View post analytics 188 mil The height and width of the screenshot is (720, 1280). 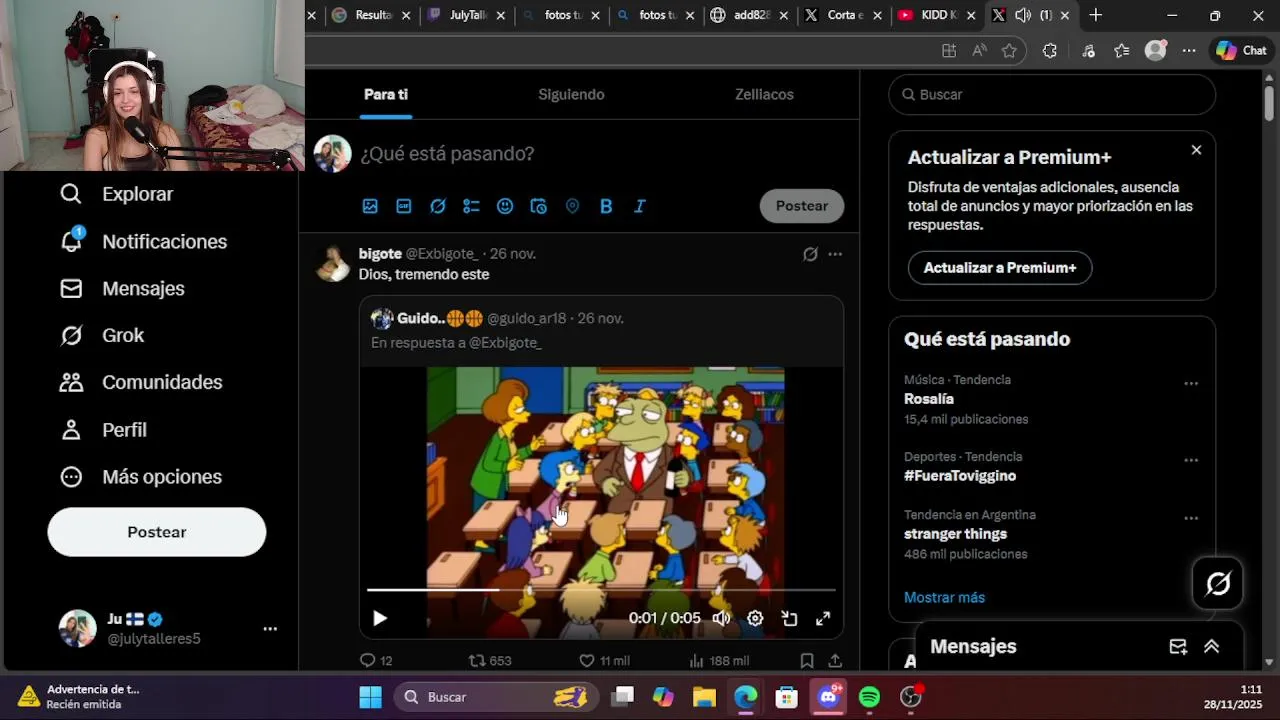[x=719, y=661]
